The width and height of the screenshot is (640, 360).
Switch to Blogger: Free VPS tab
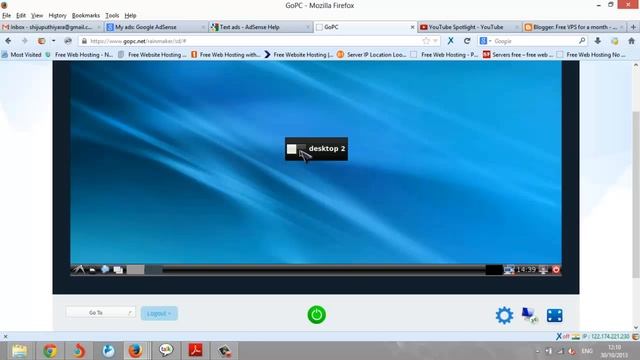click(x=574, y=27)
